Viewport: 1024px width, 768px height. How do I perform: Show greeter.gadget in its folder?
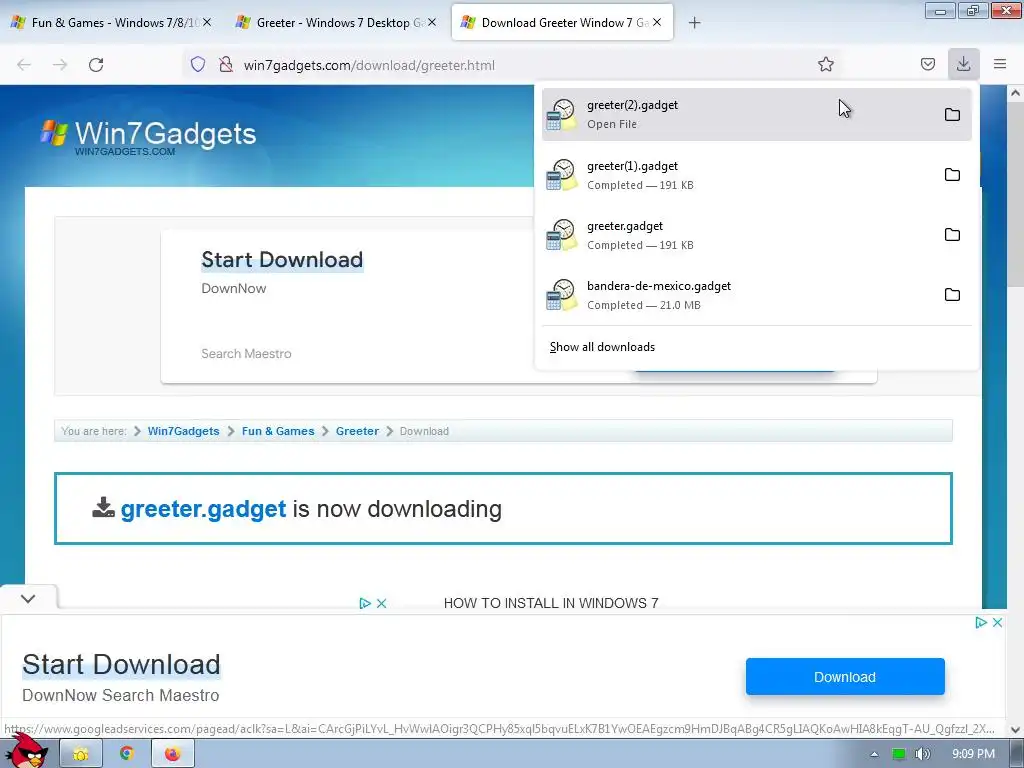point(952,235)
